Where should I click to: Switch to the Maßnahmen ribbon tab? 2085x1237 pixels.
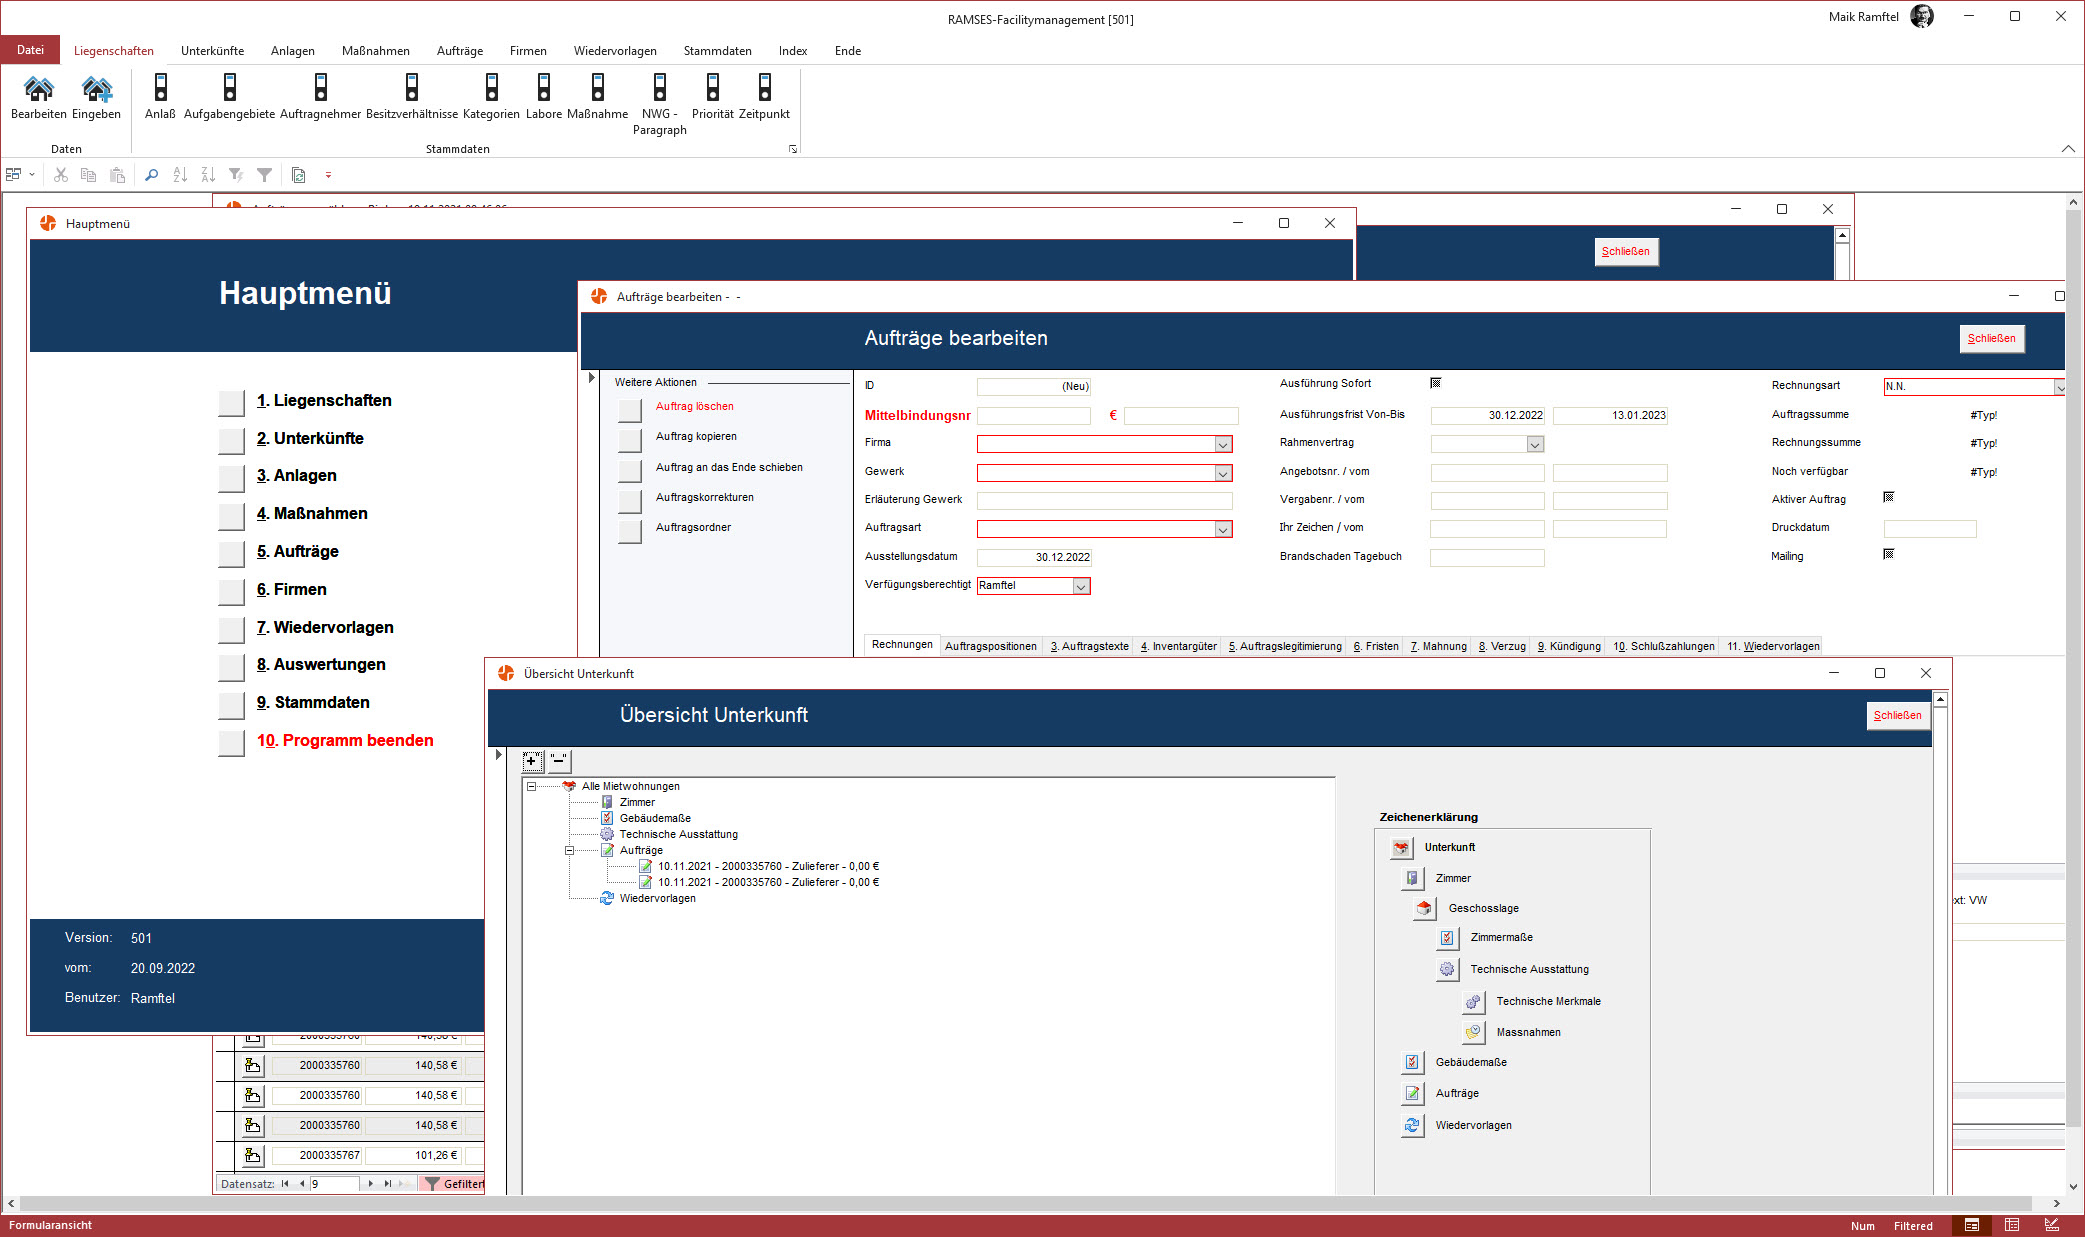tap(375, 51)
